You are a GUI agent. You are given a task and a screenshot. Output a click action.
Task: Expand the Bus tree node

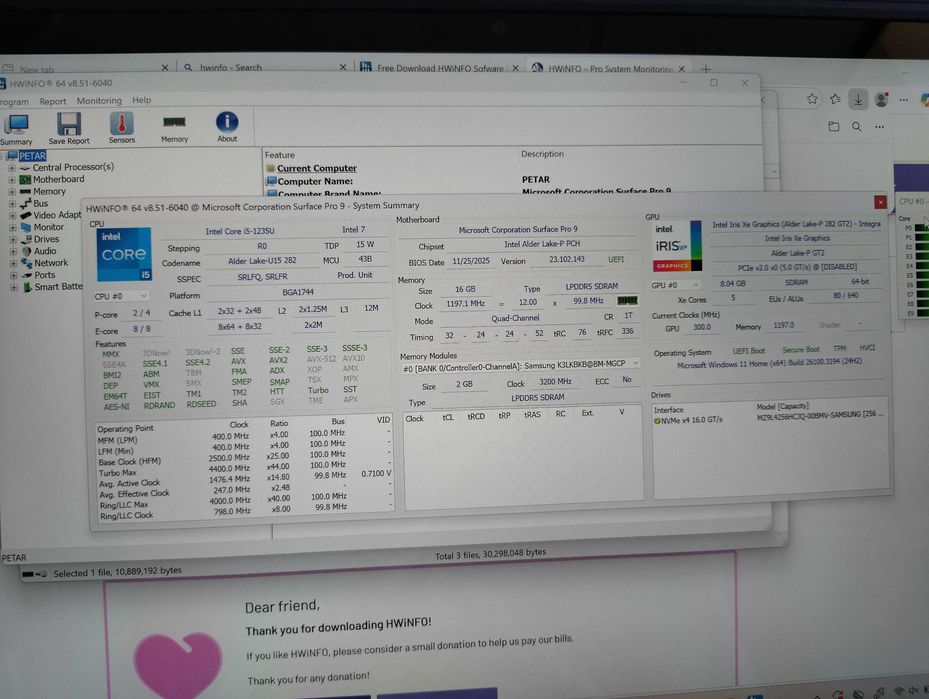point(11,204)
